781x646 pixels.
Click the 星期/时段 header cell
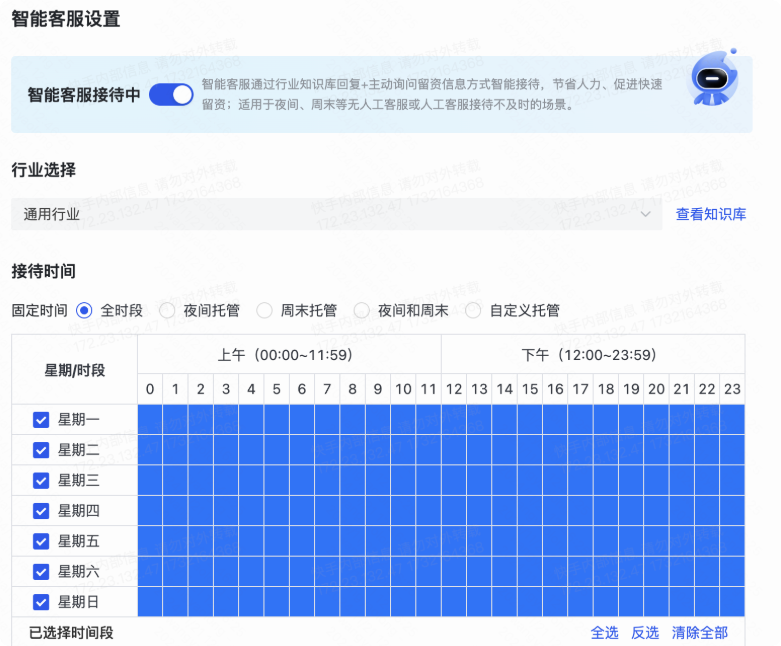(75, 370)
